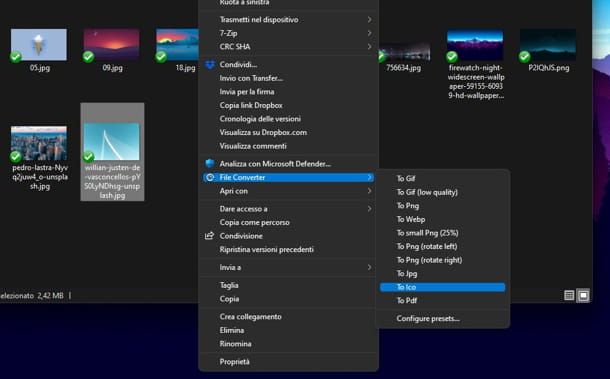
Task: Click the Microsoft Defender shield icon
Action: click(210, 164)
